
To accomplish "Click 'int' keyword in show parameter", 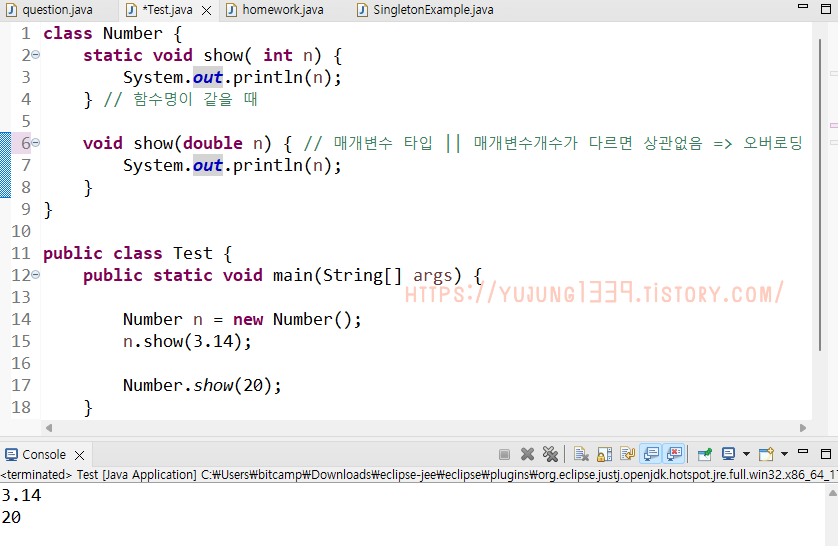I will point(278,55).
